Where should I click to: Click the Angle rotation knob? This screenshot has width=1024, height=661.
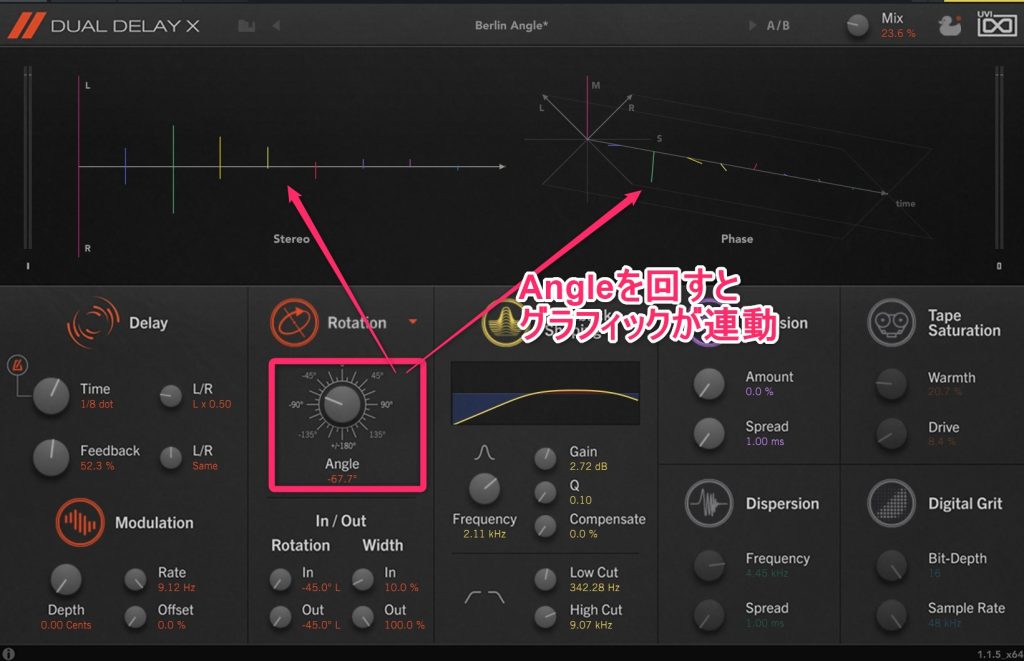(341, 405)
